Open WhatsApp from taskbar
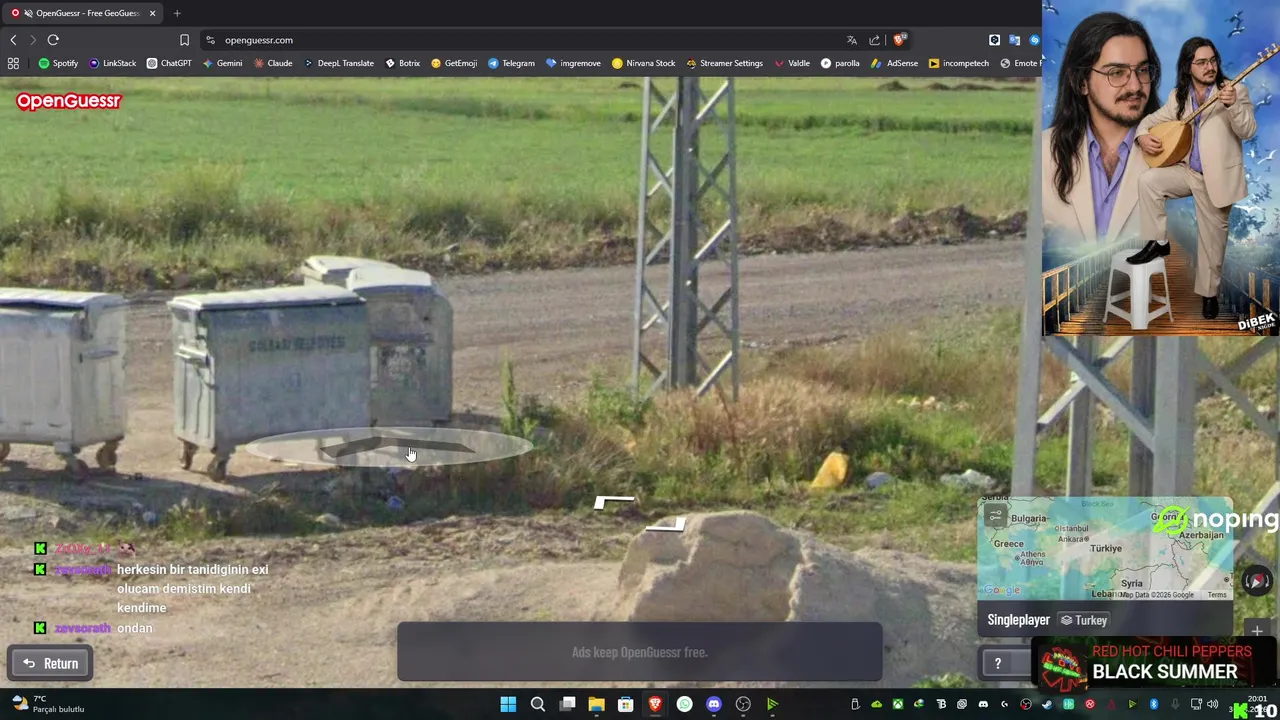1280x720 pixels. tap(684, 704)
